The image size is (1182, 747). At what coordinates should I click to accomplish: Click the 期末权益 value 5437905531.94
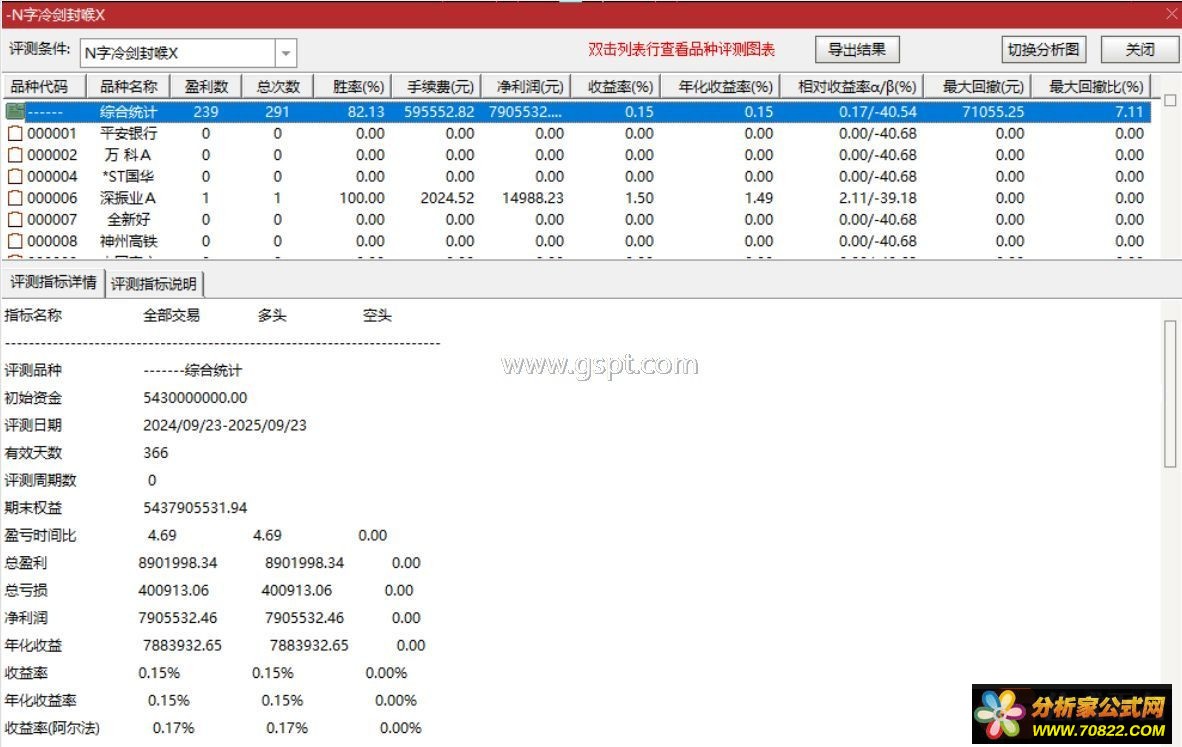click(x=195, y=508)
